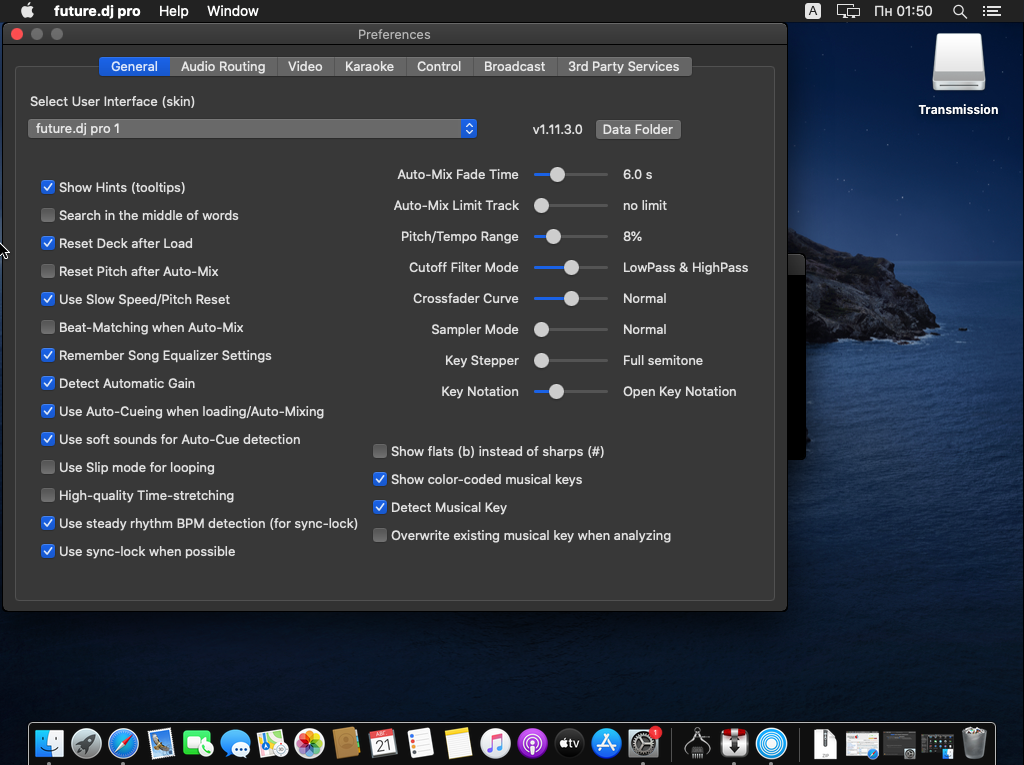
Task: Open Spotlight search in the menu bar
Action: point(959,11)
